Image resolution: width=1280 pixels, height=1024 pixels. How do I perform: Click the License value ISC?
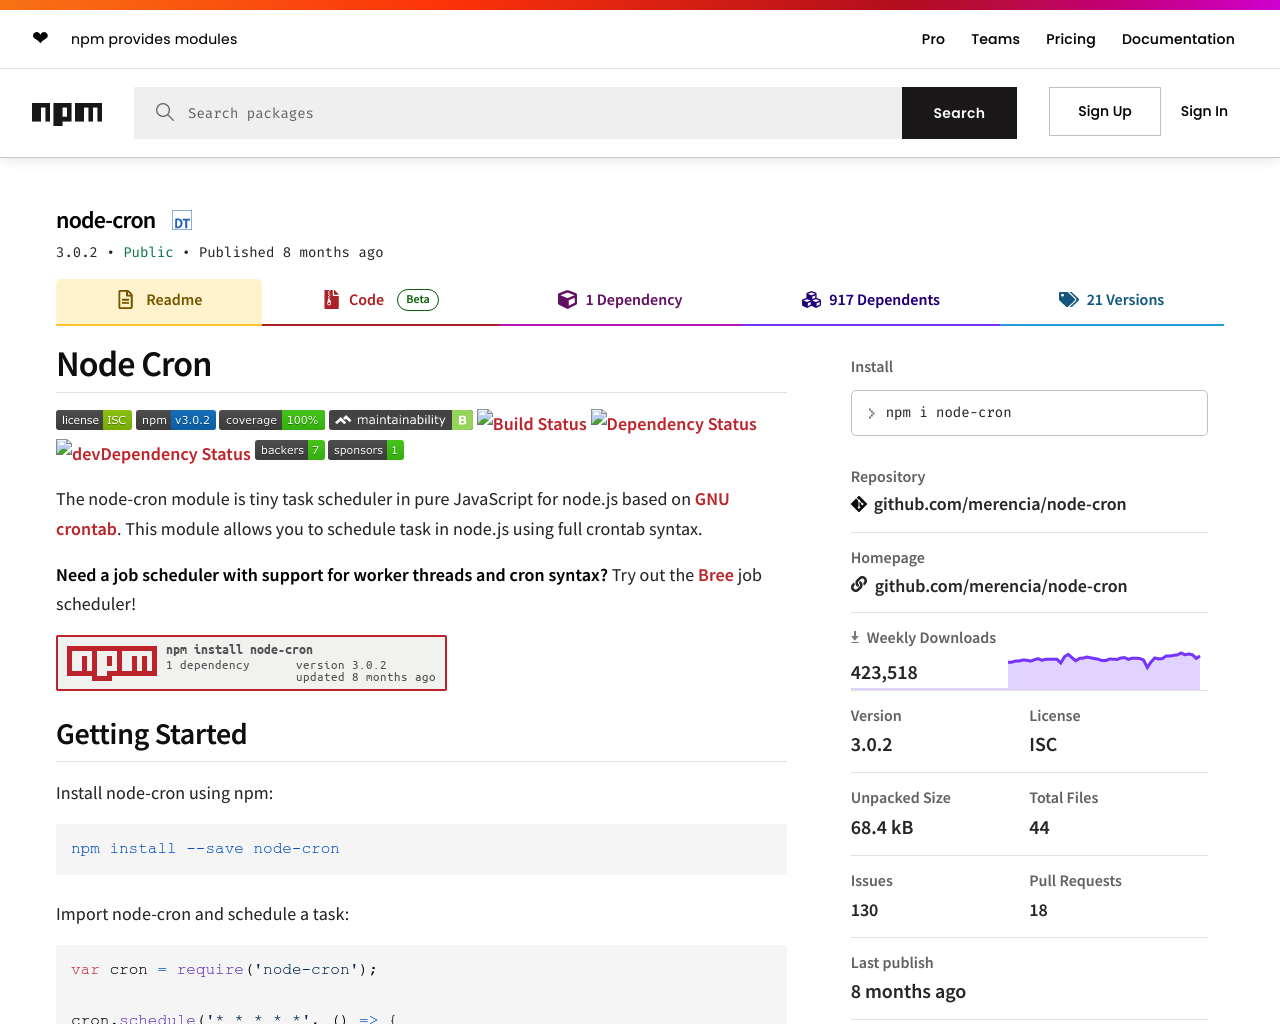tap(1043, 744)
